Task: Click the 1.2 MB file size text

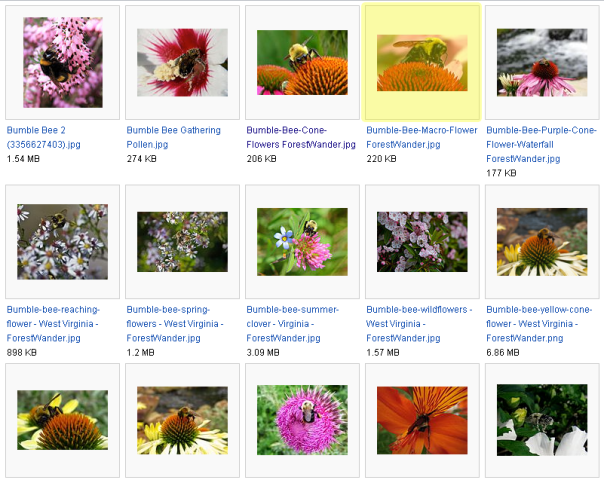Action: pos(140,352)
